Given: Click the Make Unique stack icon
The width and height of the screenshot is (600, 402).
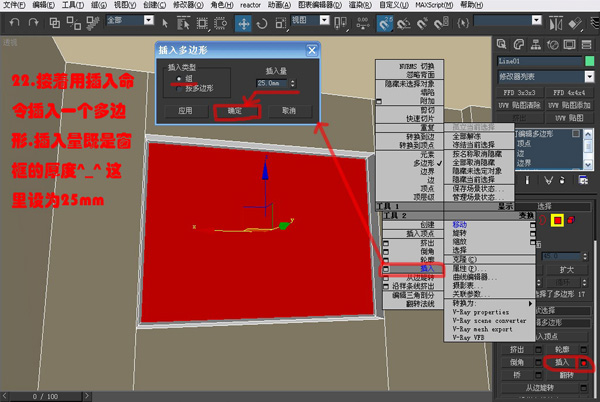Looking at the screenshot, I should click(x=549, y=180).
